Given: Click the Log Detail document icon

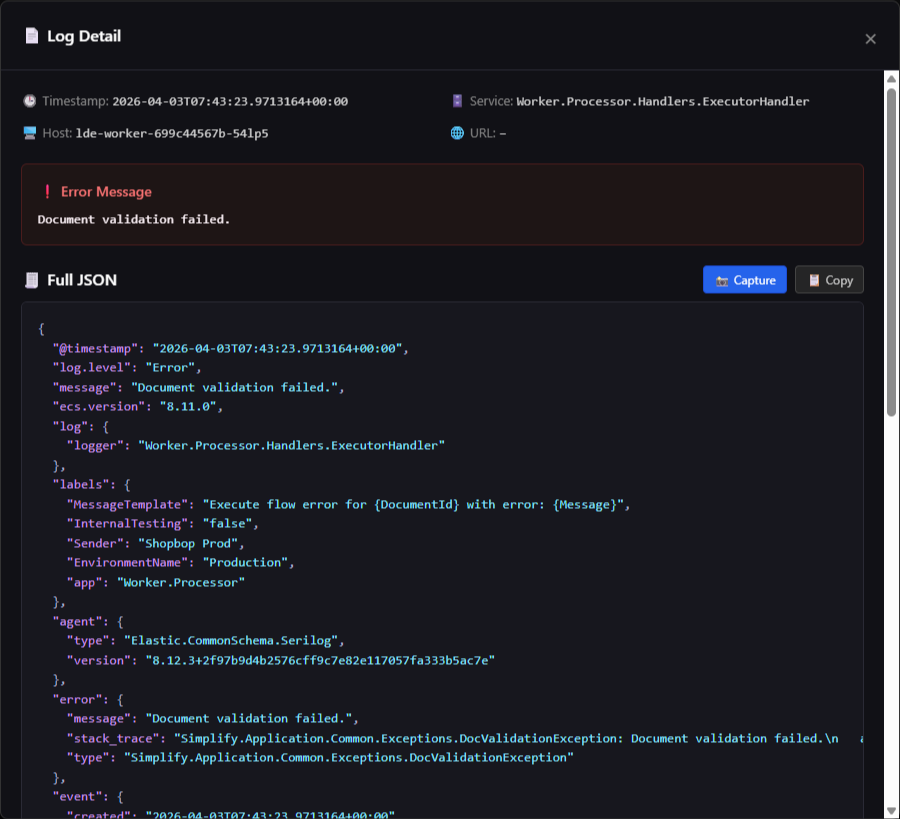Looking at the screenshot, I should 31,36.
